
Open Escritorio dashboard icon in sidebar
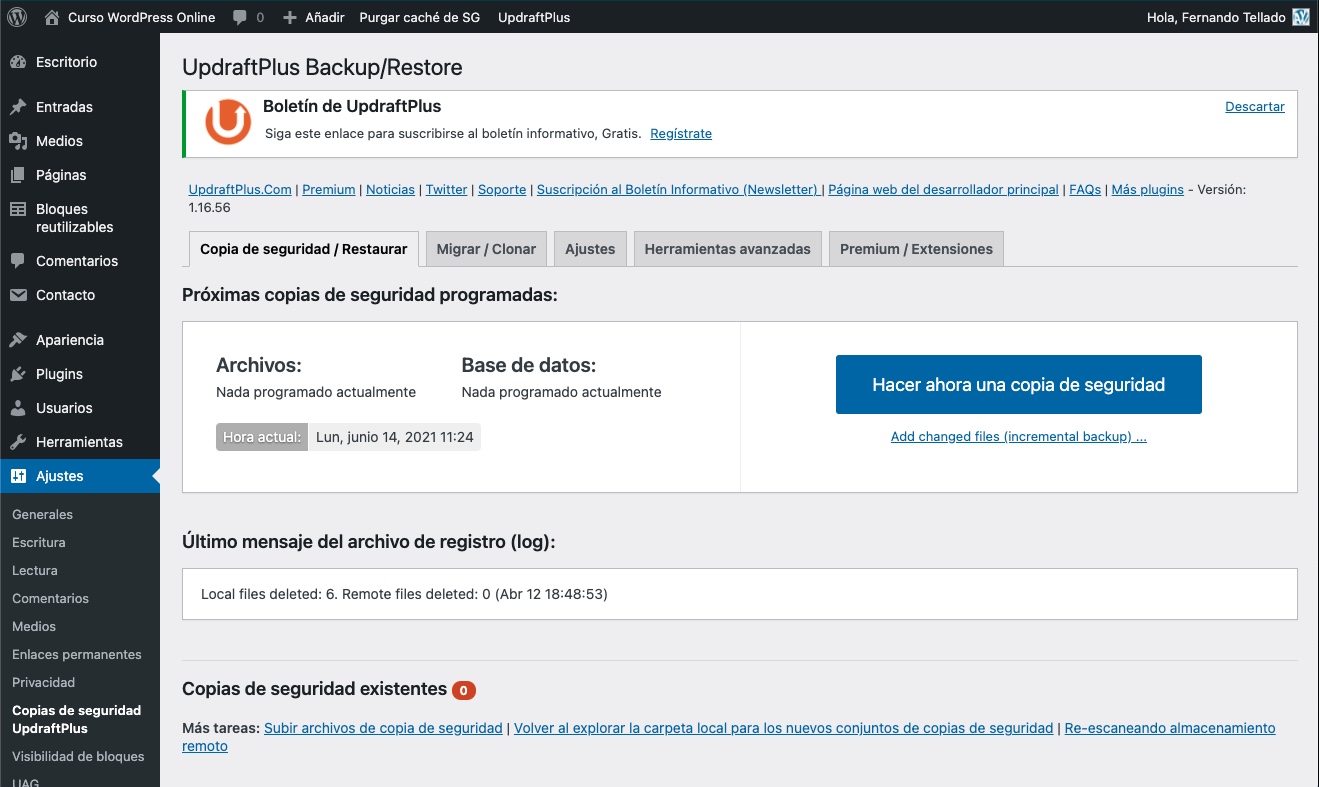18,62
